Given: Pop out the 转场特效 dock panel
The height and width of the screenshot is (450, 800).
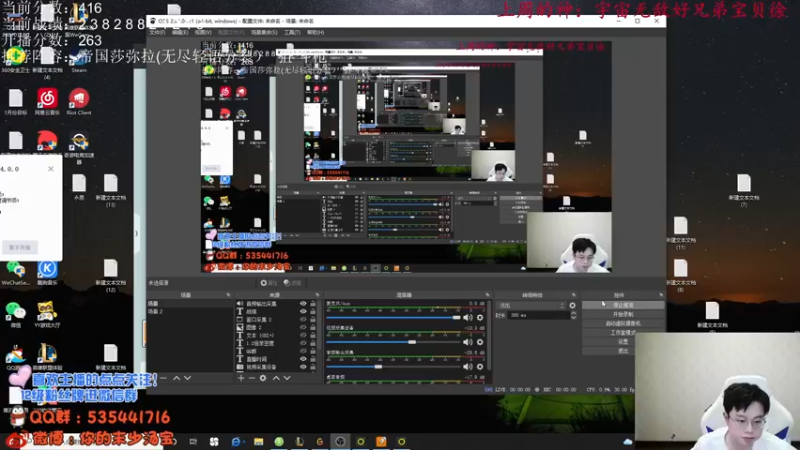Looking at the screenshot, I should [573, 295].
